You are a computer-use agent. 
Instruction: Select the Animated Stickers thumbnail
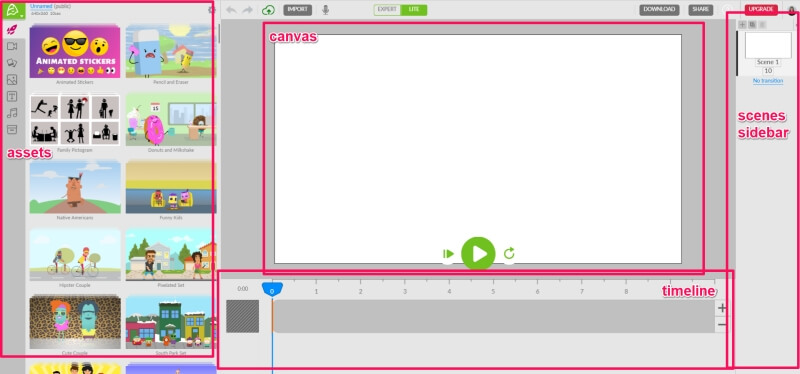tap(75, 51)
